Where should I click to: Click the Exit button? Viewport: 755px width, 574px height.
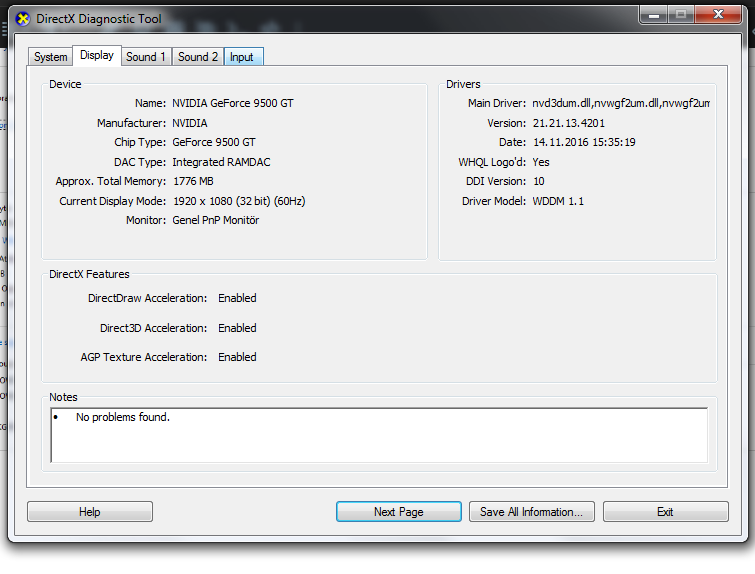coord(665,511)
